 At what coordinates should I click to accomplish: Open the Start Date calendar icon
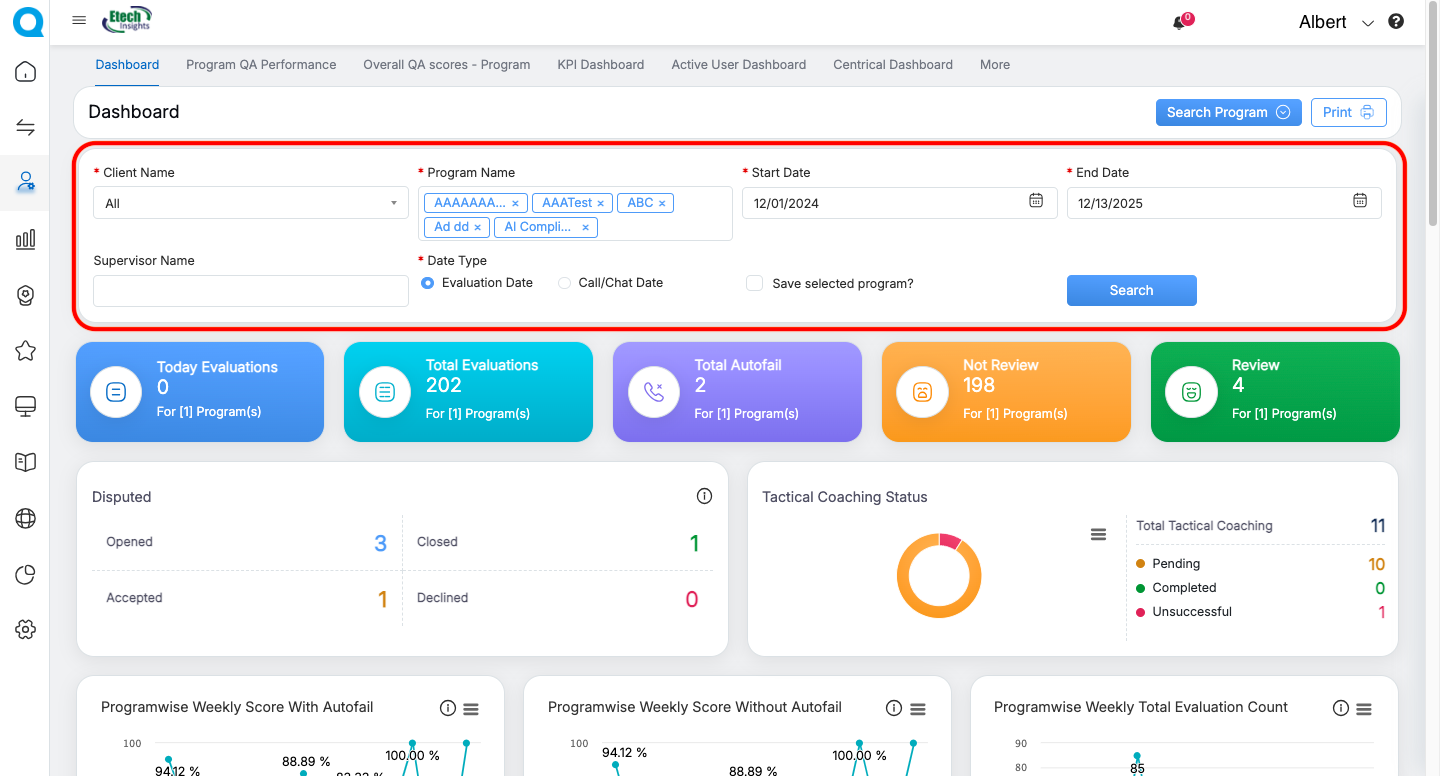(1036, 201)
